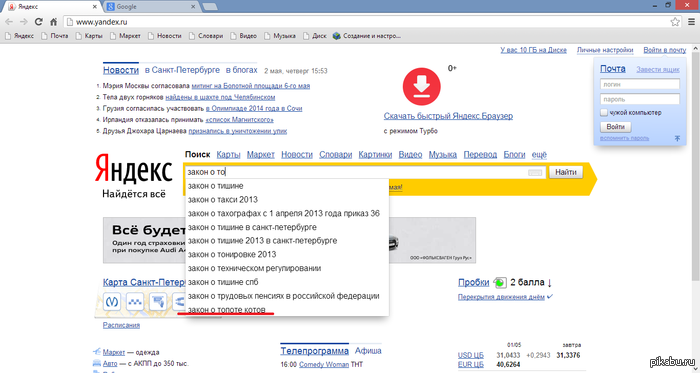
Task: Click the browser forward arrow
Action: [x=24, y=21]
